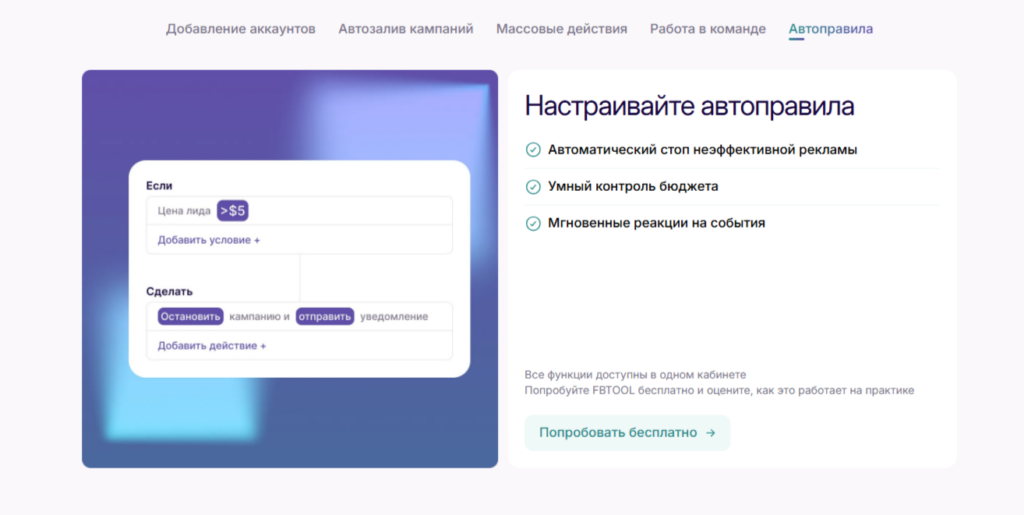Switch to Автозалив кампаний tab
Viewport: 1024px width, 515px height.
point(405,29)
